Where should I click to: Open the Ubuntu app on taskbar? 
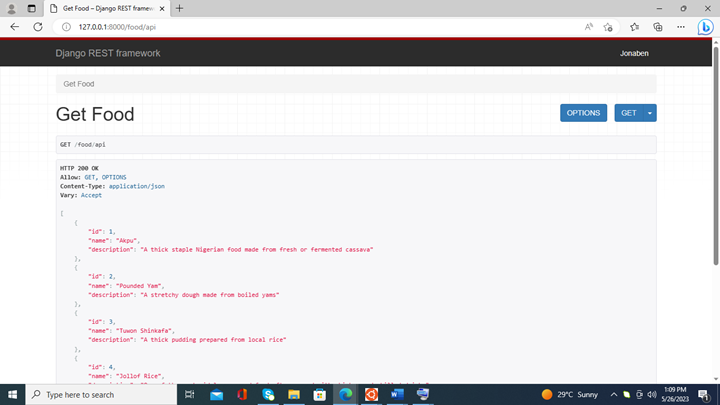click(371, 394)
